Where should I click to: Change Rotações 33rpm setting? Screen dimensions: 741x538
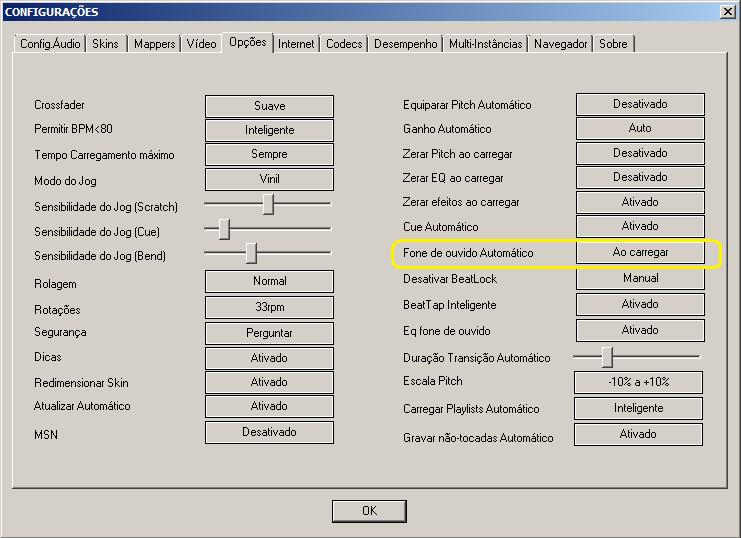[269, 307]
